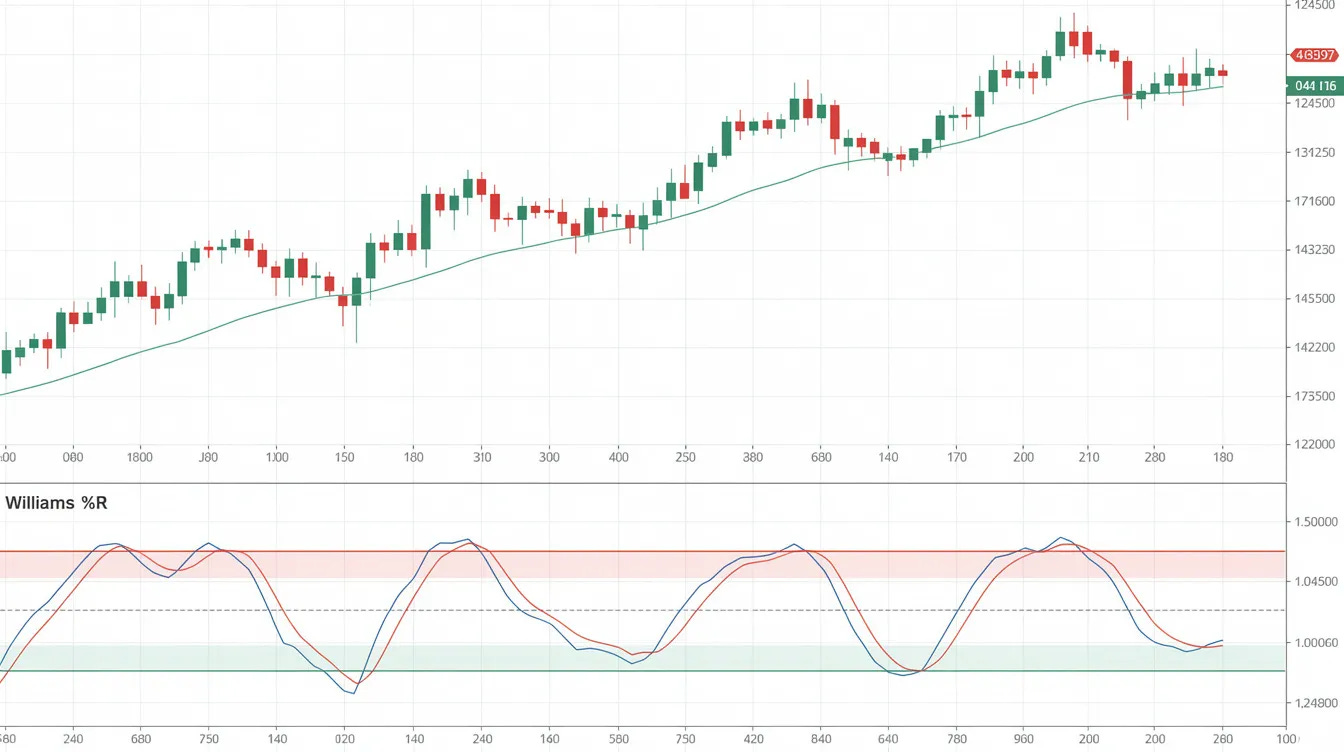Click the green current price tag labeled 044116
The height and width of the screenshot is (752, 1344).
coord(1312,86)
